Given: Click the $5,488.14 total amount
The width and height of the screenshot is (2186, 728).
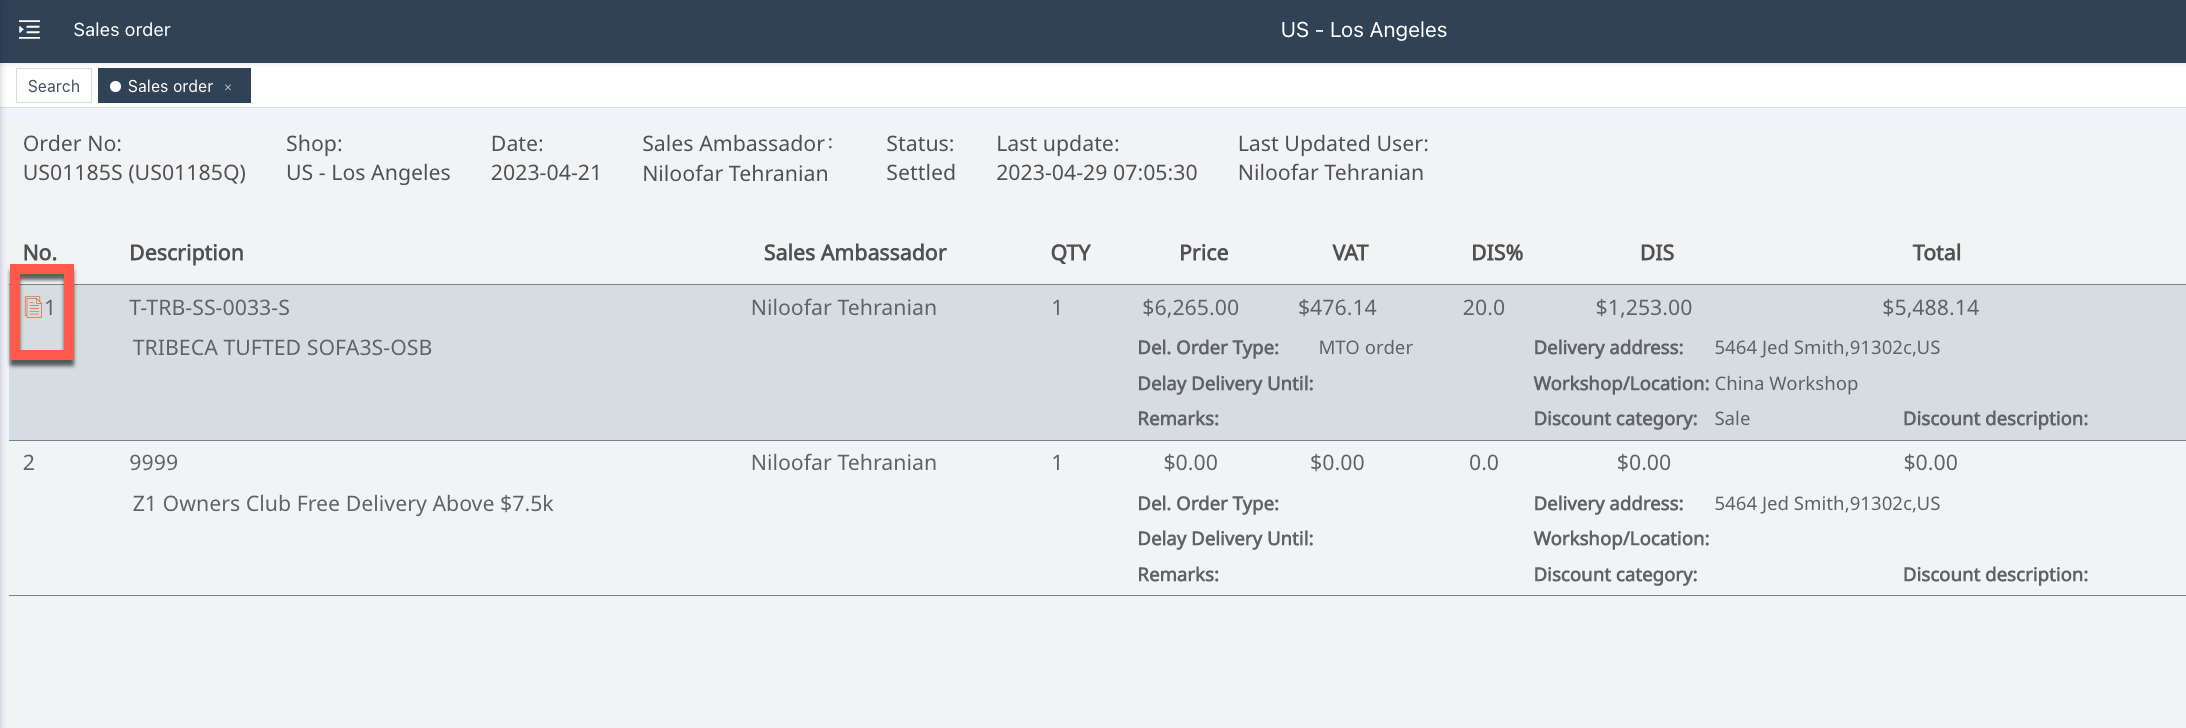Looking at the screenshot, I should [1930, 308].
